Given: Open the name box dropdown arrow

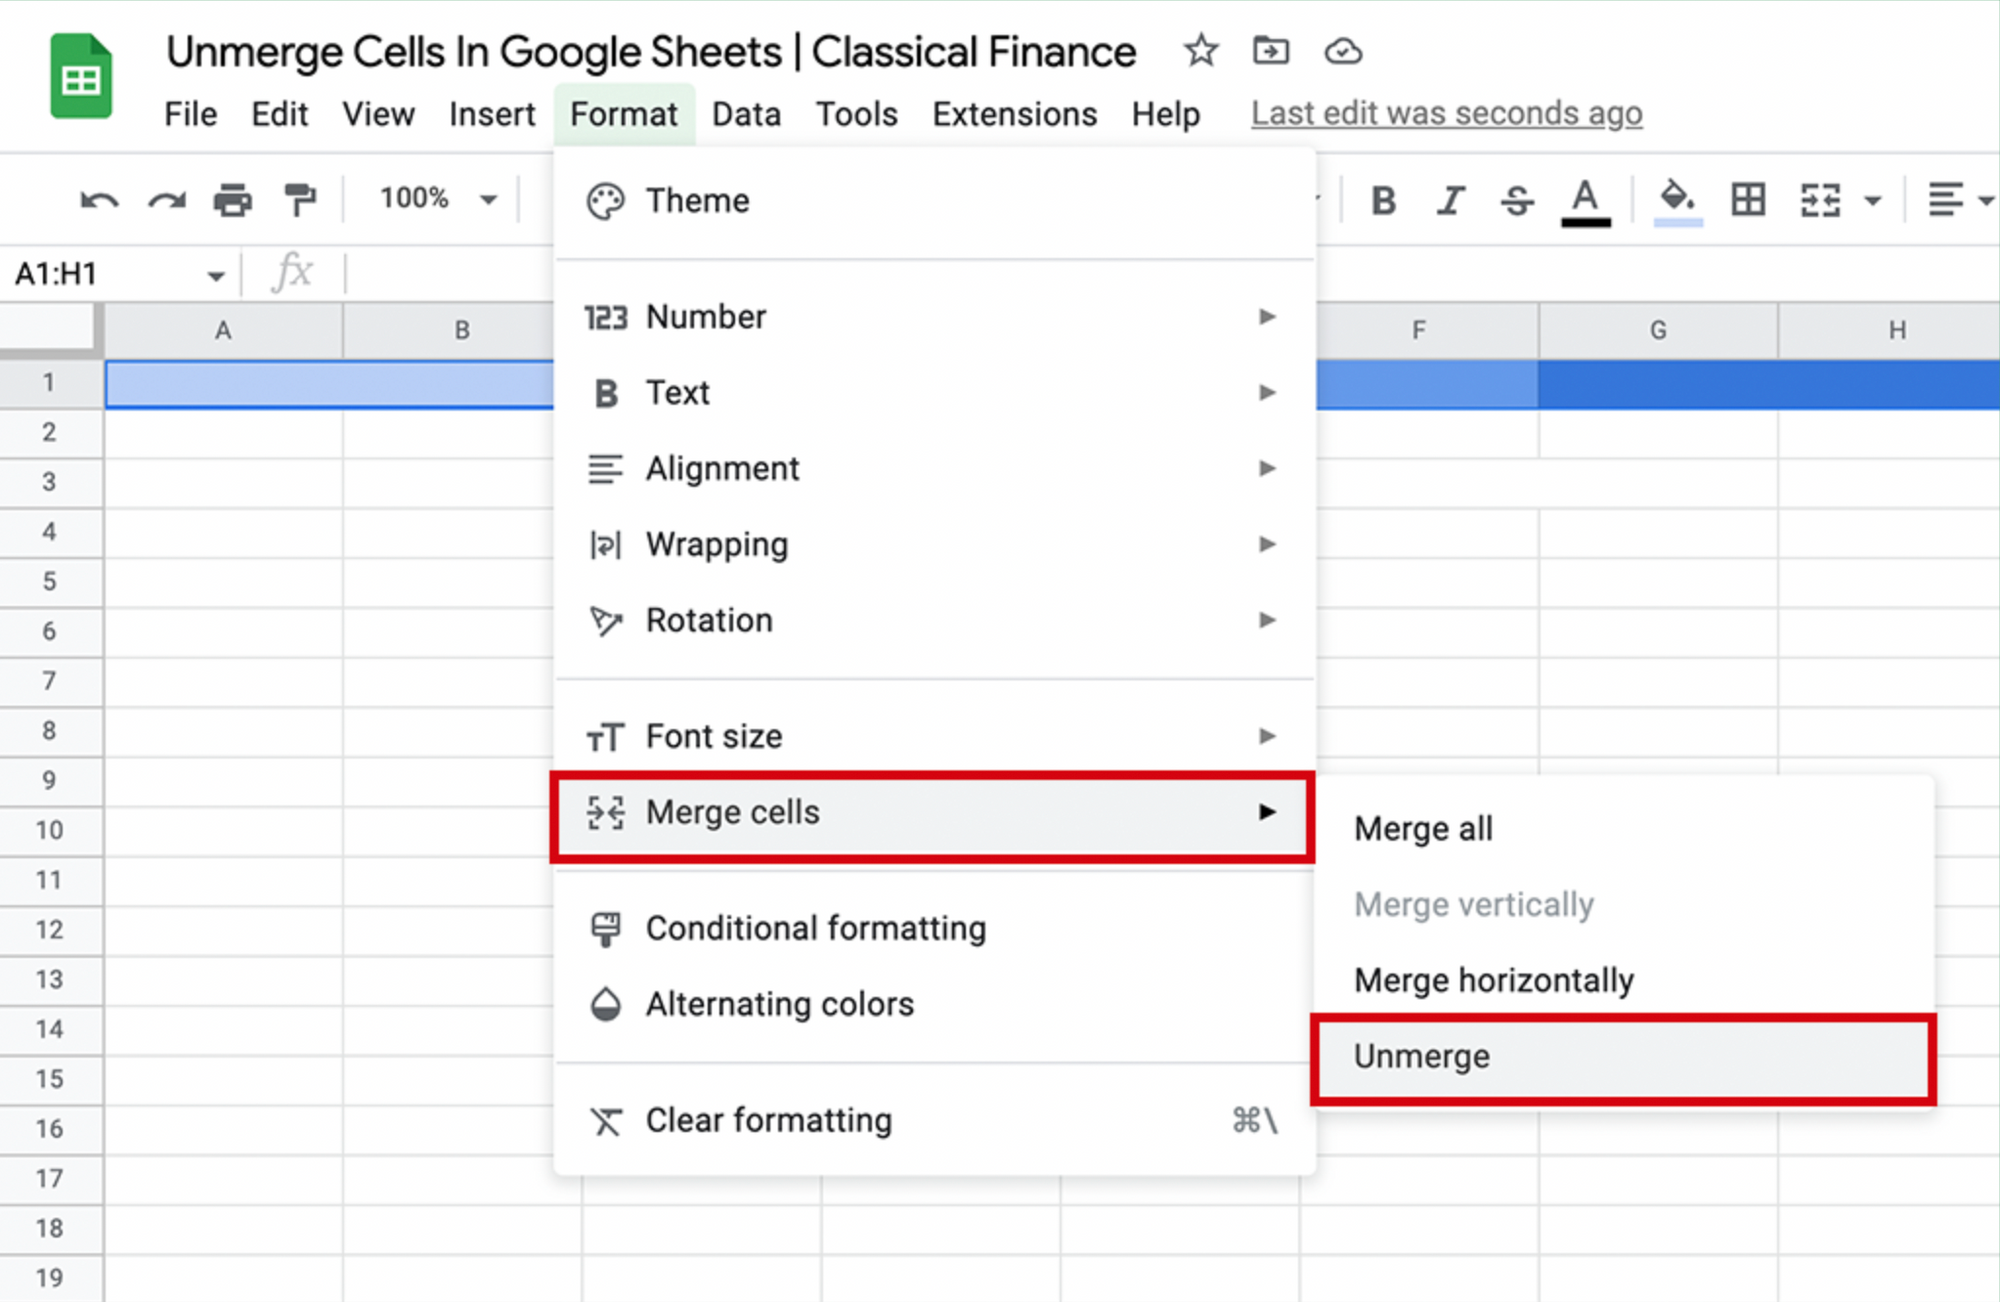Looking at the screenshot, I should [x=214, y=273].
